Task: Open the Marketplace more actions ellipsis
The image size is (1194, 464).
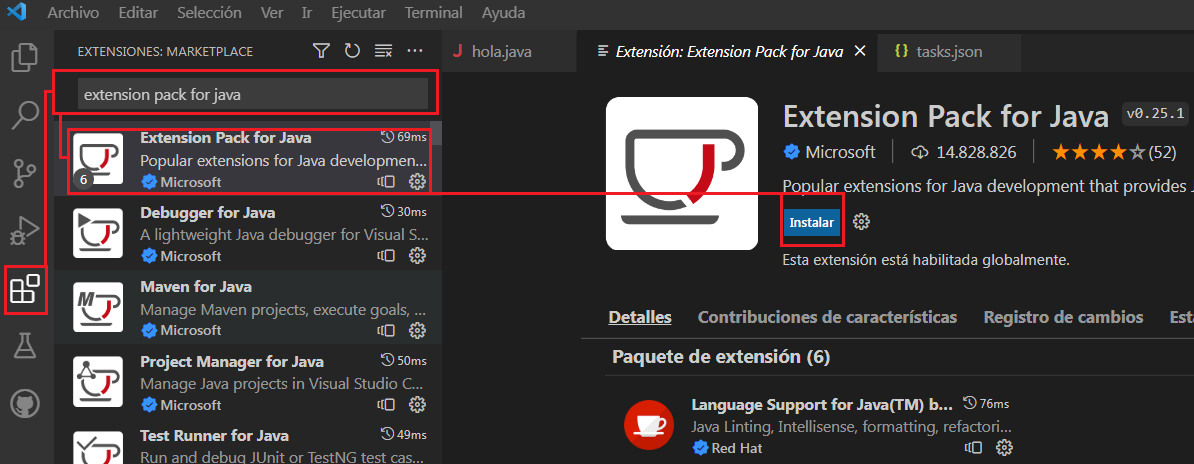Action: click(x=414, y=51)
